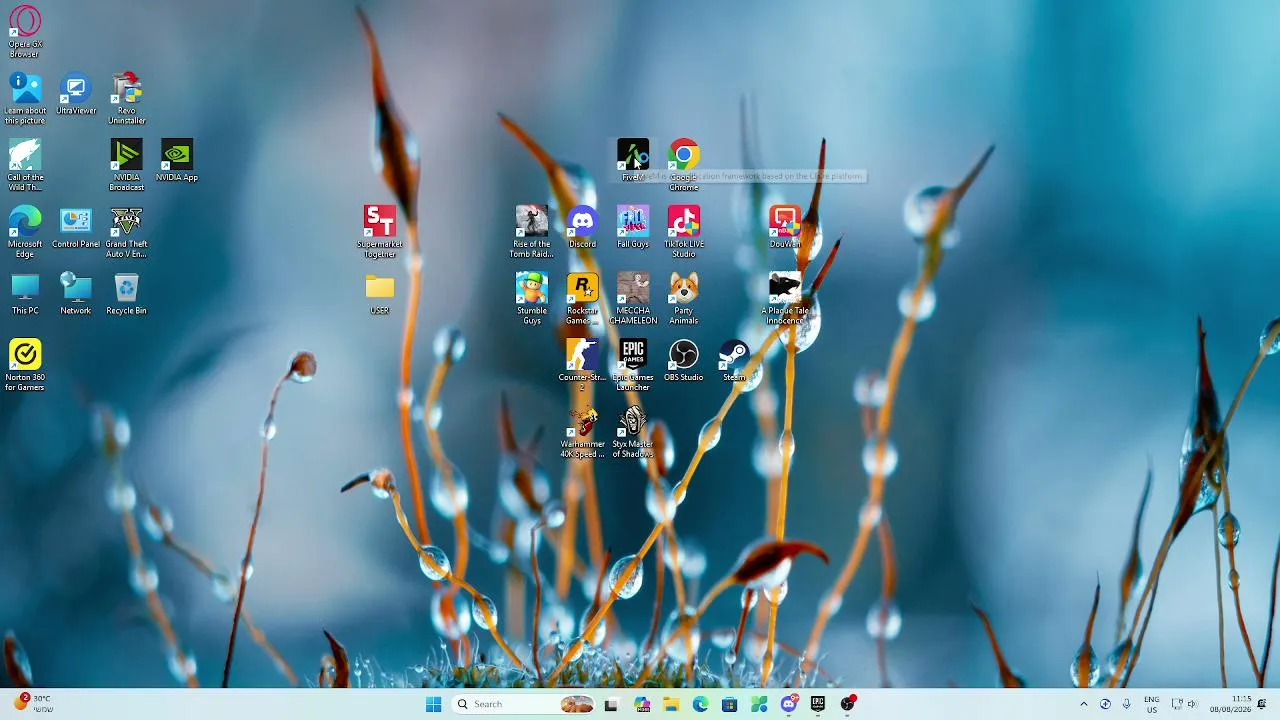Open the NVIDIA App desktop icon
Image resolution: width=1280 pixels, height=720 pixels.
(177, 160)
